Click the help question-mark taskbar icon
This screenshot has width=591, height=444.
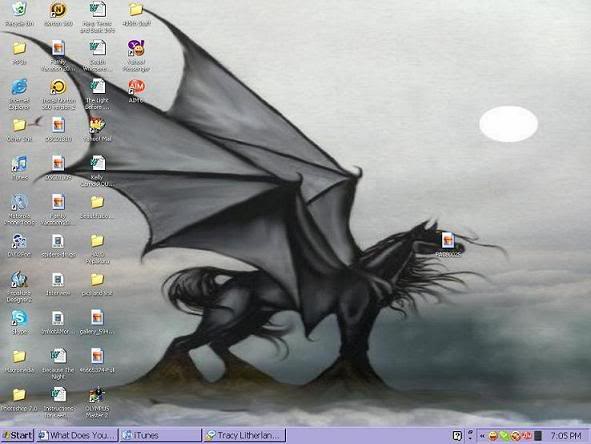coord(457,436)
